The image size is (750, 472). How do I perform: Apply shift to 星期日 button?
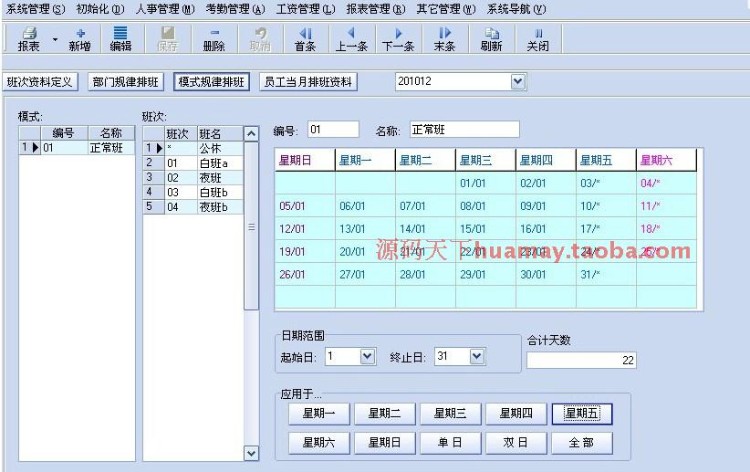pyautogui.click(x=385, y=443)
